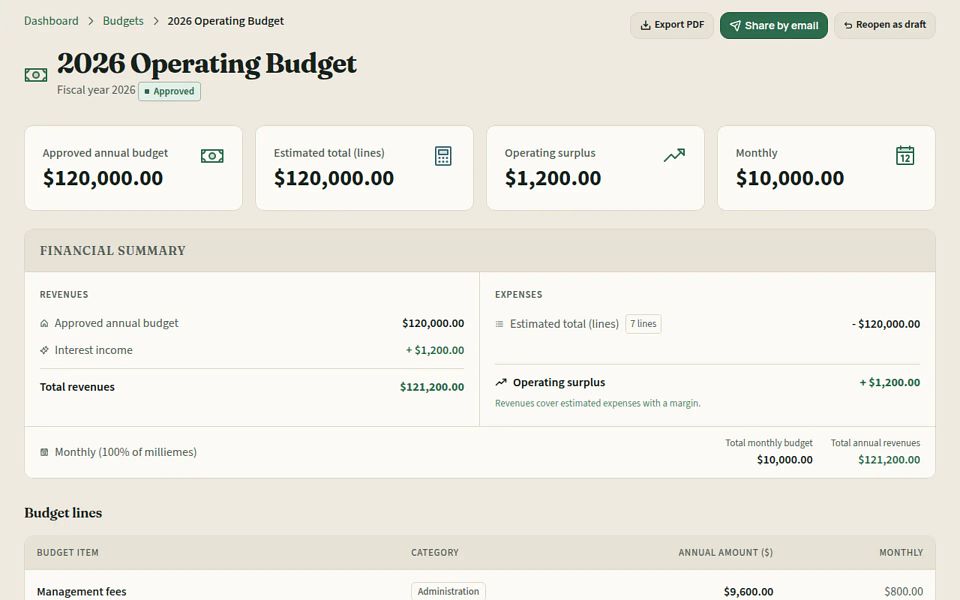Click the Management fees budget line

[81, 591]
